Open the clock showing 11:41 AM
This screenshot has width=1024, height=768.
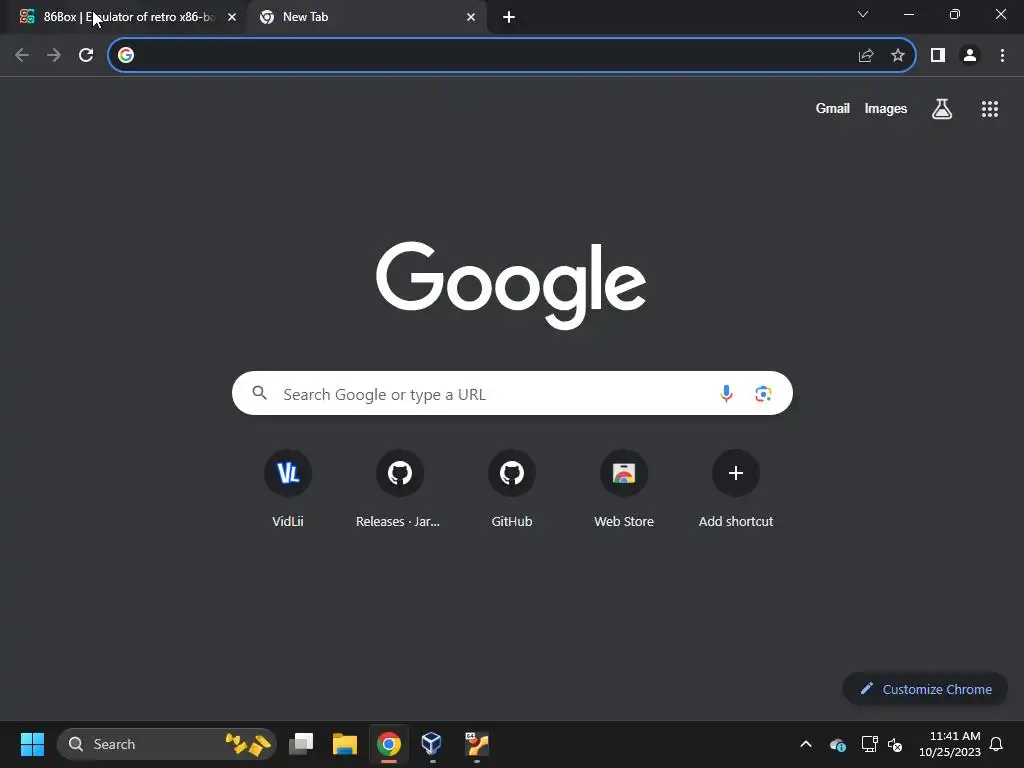(950, 744)
